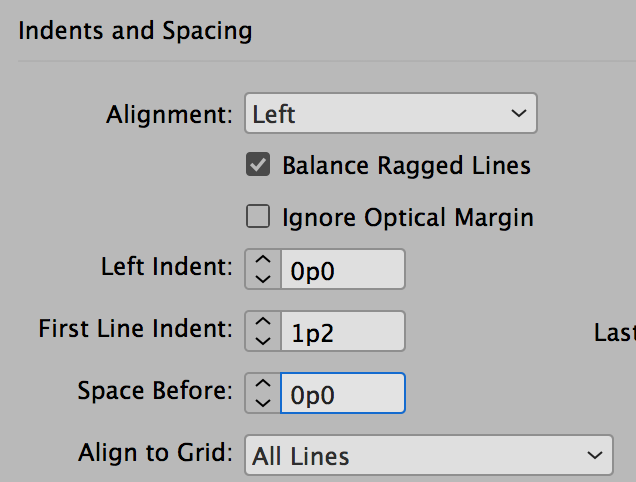Decrease Left Indent with the down arrow

[x=263, y=279]
